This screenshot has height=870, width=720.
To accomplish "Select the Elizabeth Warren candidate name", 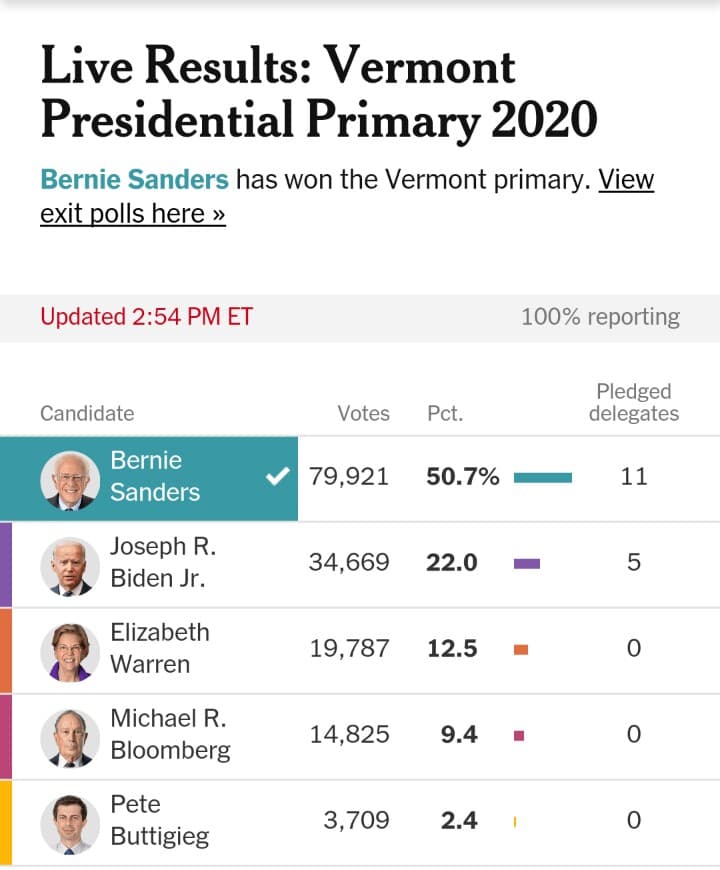I will pyautogui.click(x=160, y=648).
